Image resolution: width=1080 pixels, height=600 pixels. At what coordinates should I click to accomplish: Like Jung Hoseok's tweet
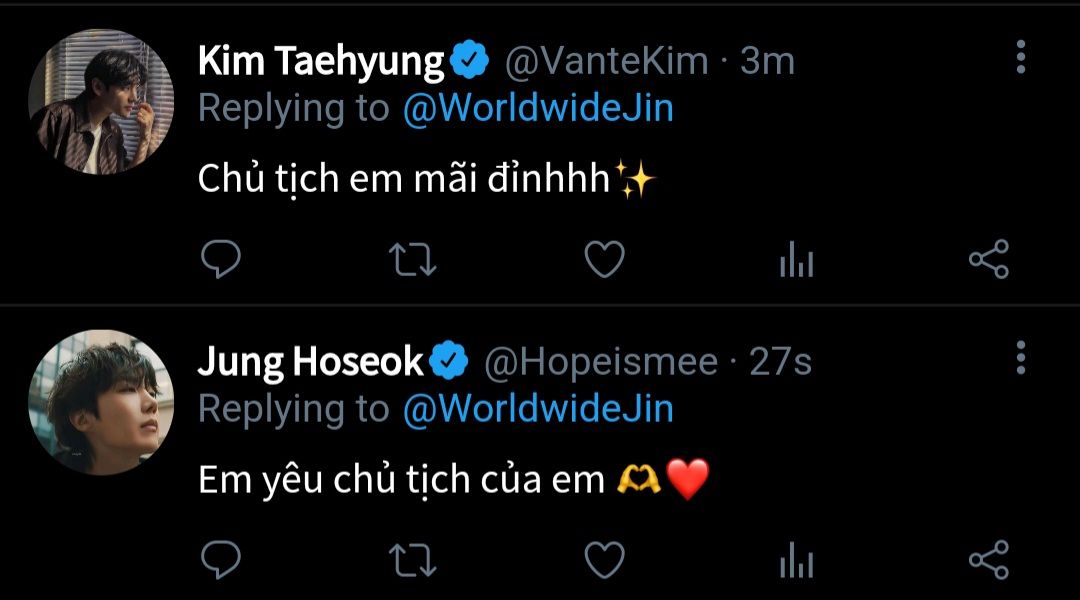[x=604, y=559]
